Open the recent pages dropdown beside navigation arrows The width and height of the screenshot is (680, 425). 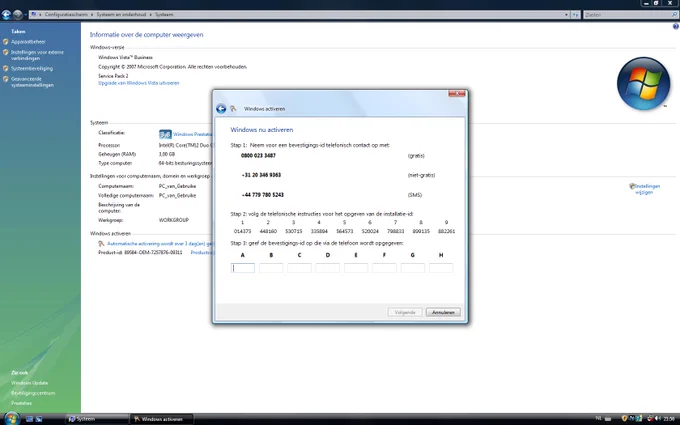click(26, 15)
